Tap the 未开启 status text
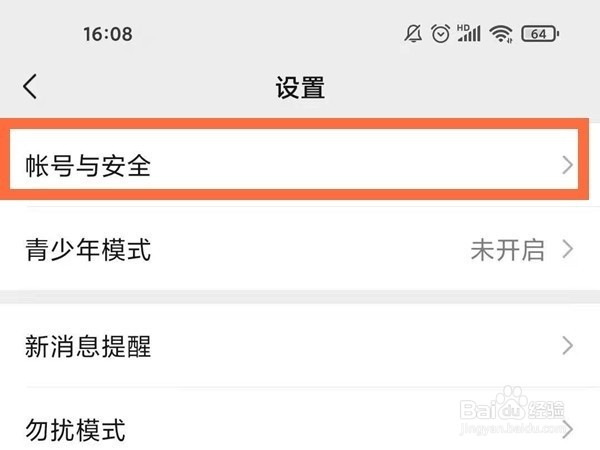The width and height of the screenshot is (600, 450). click(507, 249)
